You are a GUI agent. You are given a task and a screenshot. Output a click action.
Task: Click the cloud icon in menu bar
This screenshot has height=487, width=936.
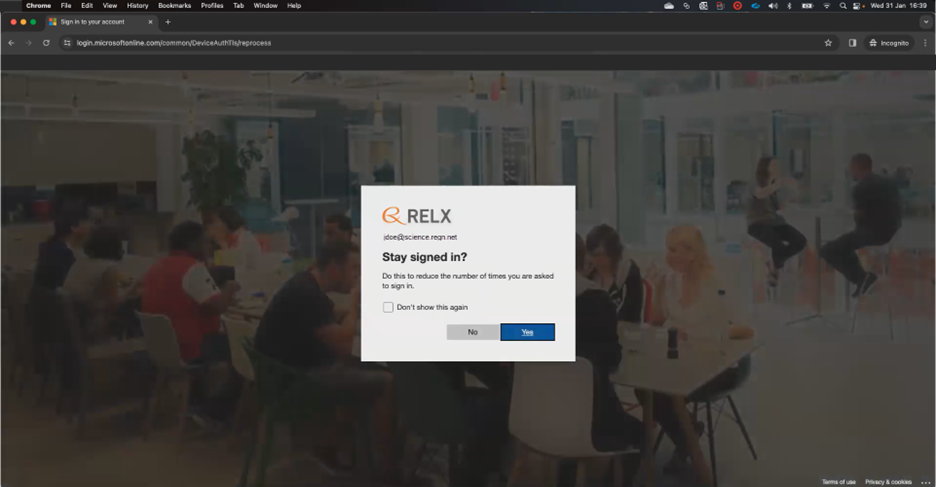point(669,5)
